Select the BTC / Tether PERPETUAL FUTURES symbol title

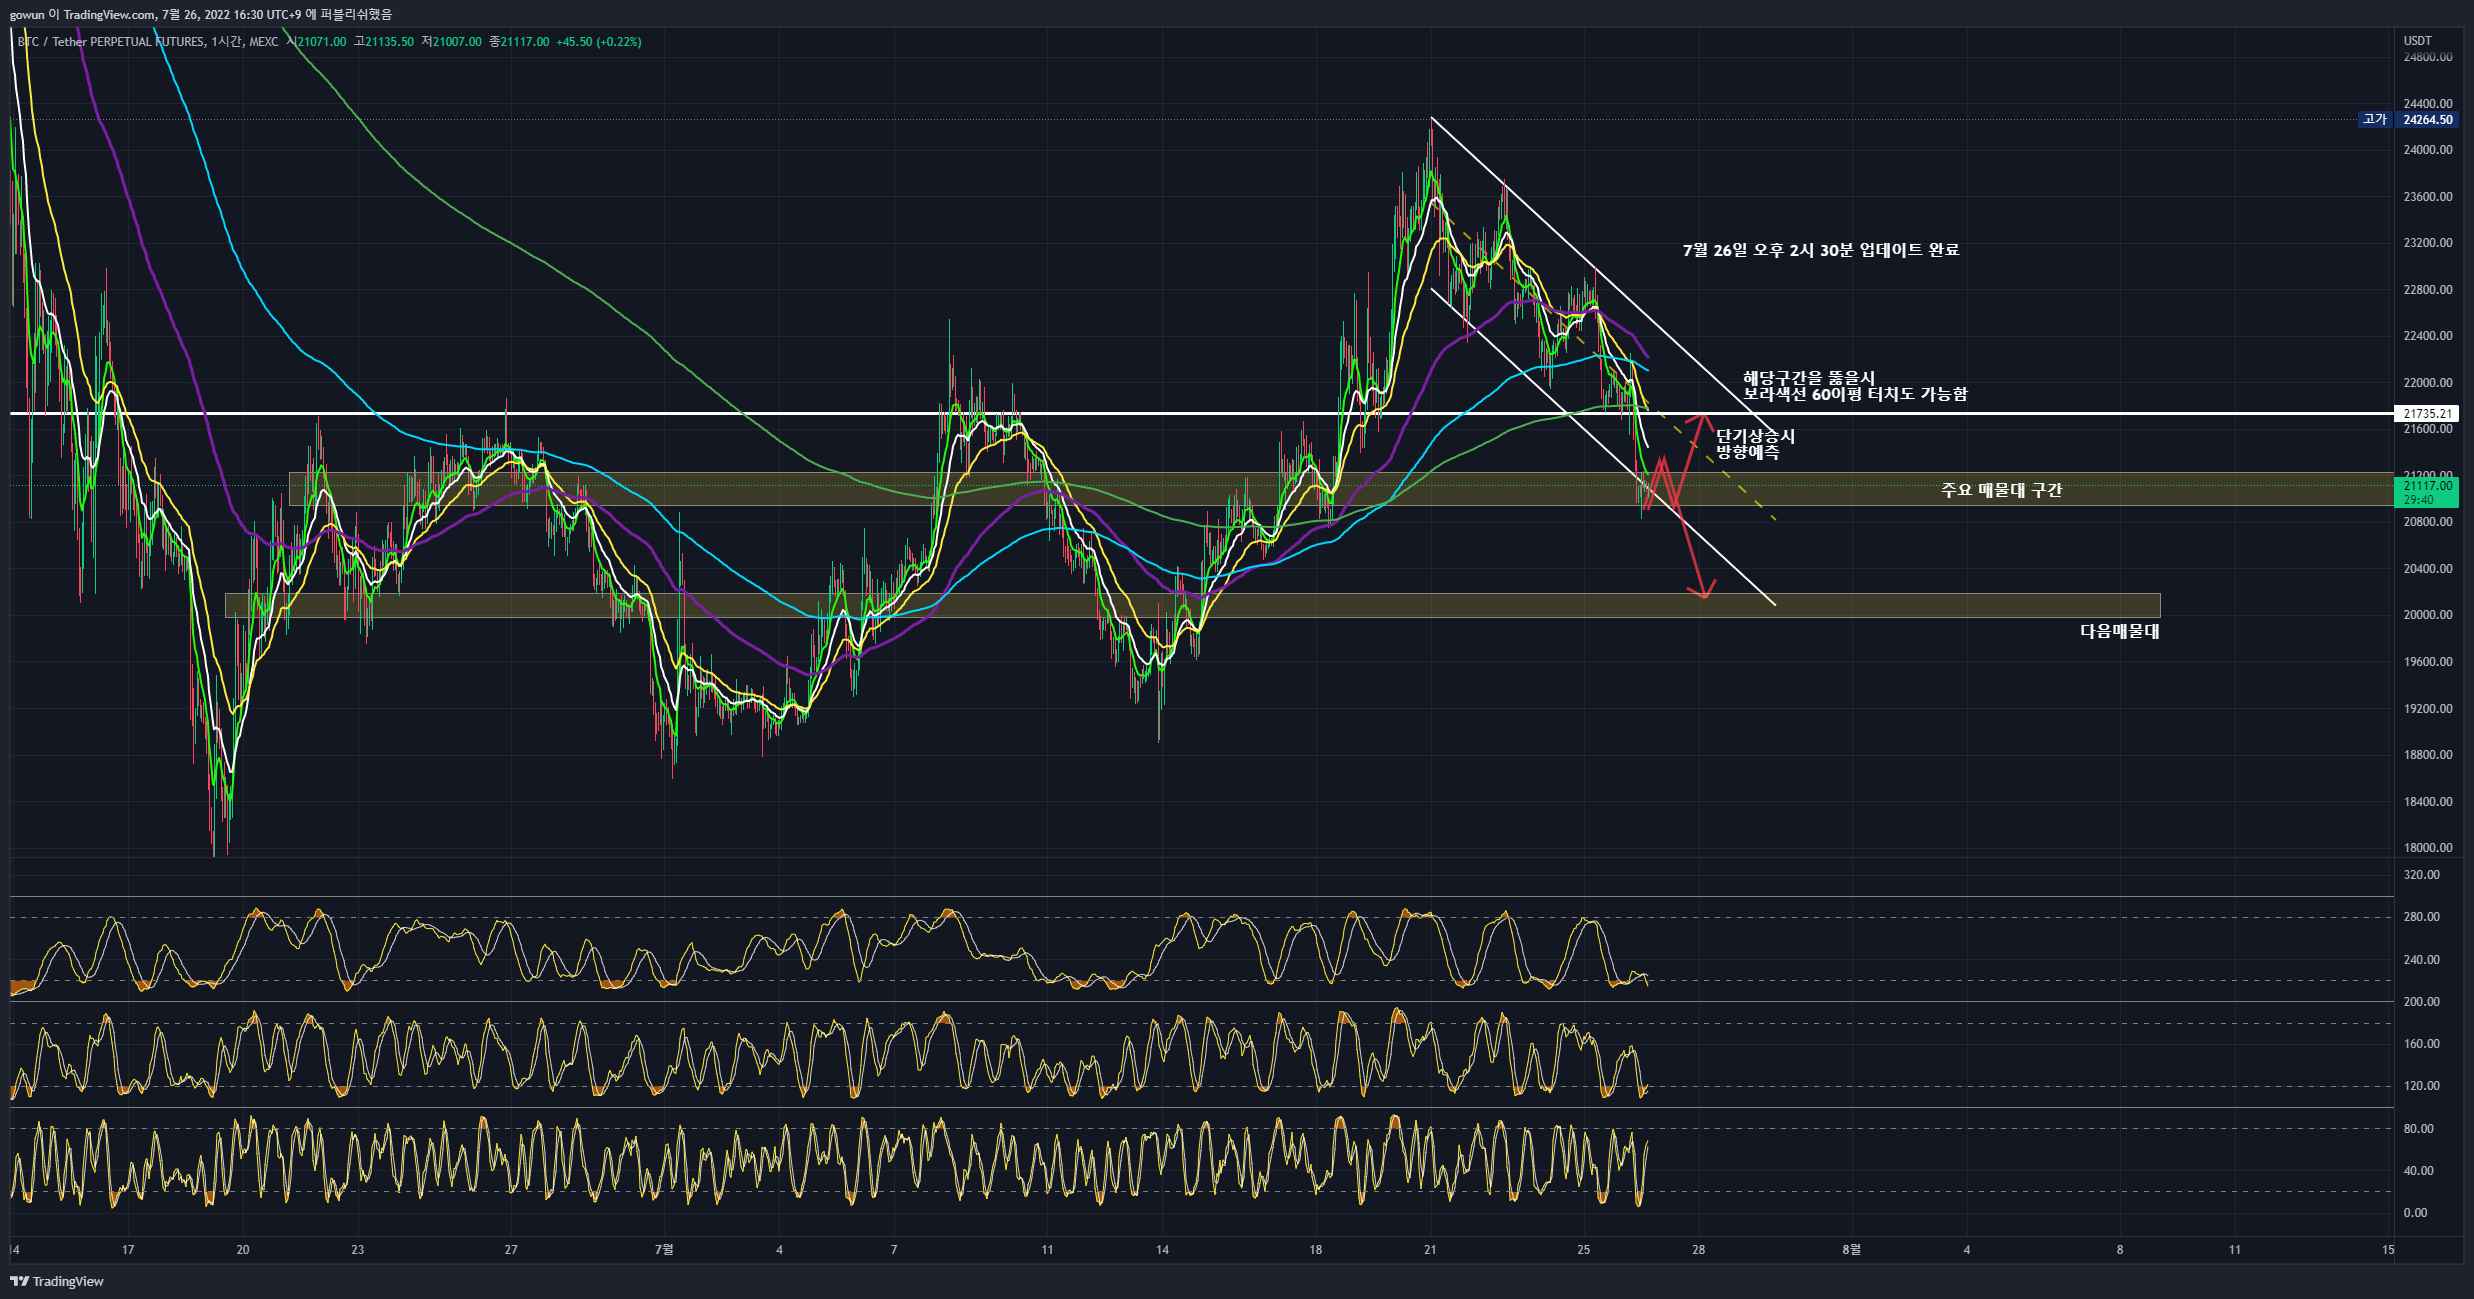click(111, 42)
